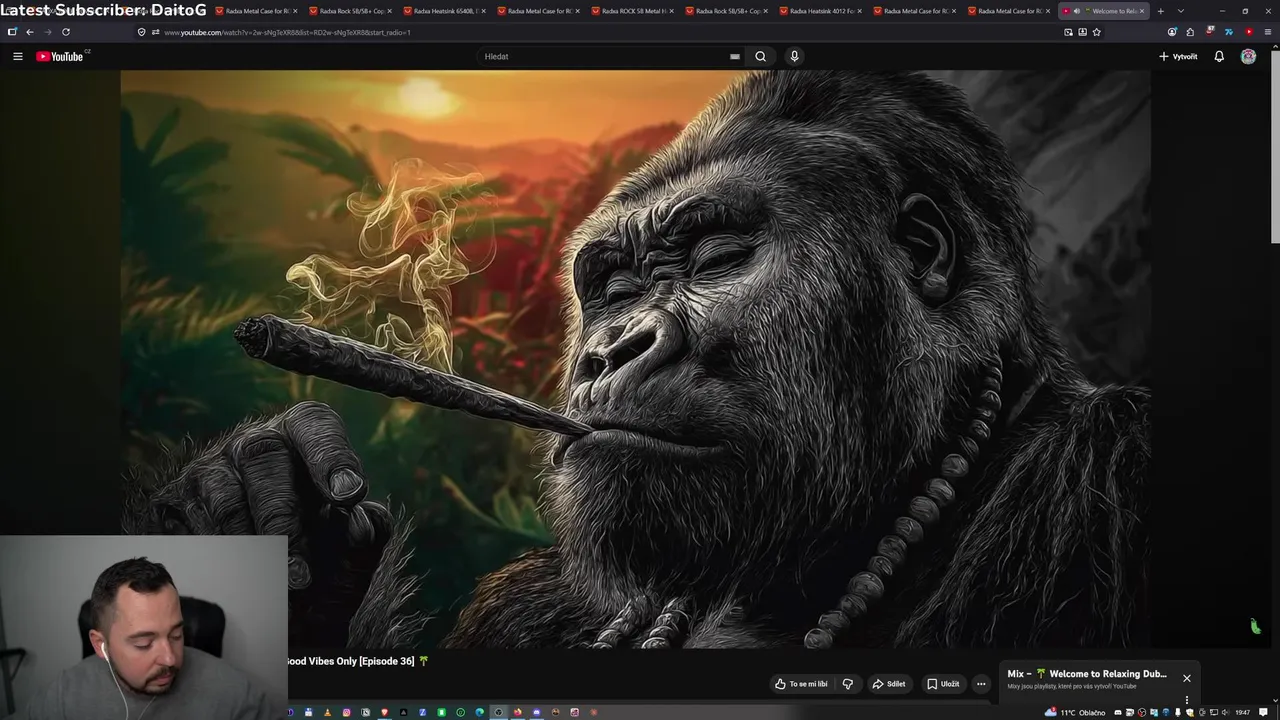Go to the YouTube home logo
Viewport: 1280px width, 720px height.
pos(61,56)
